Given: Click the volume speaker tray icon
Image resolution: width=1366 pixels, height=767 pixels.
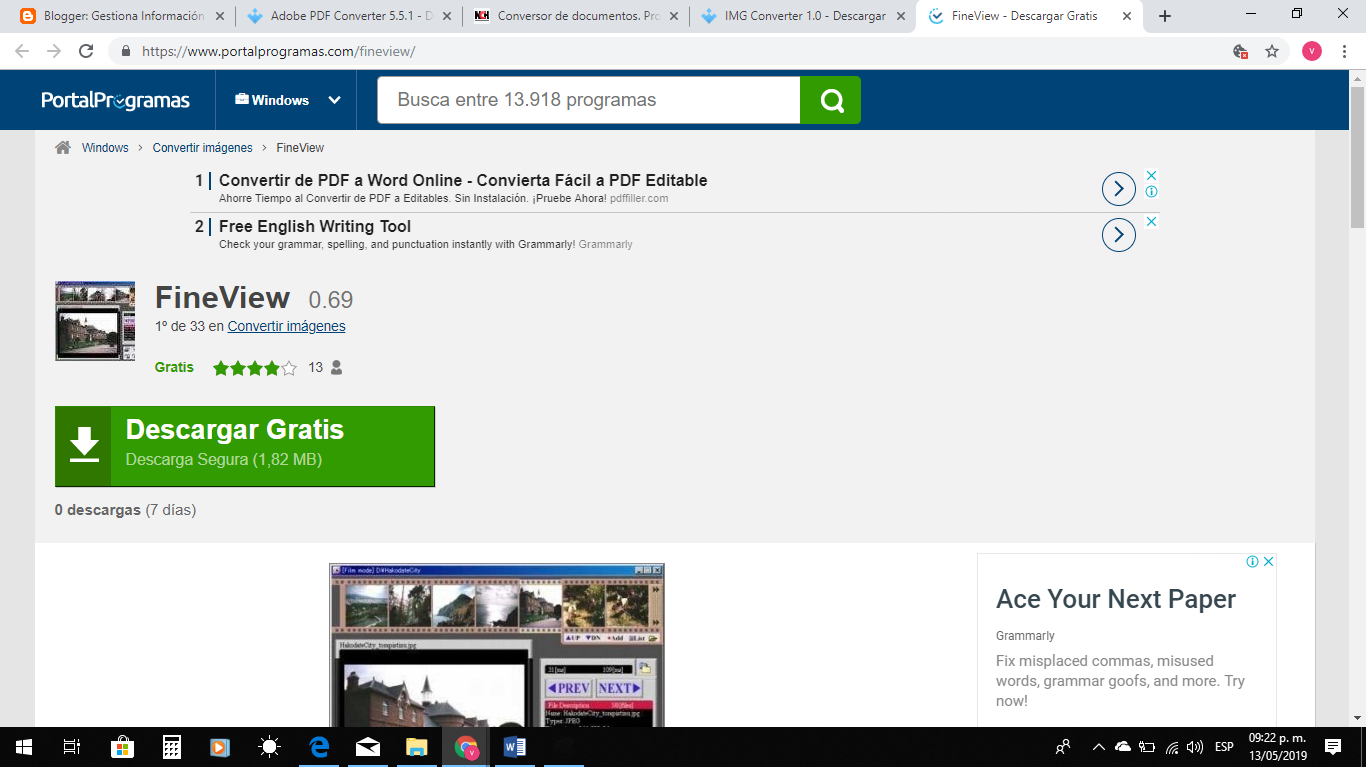Looking at the screenshot, I should pyautogui.click(x=1195, y=747).
